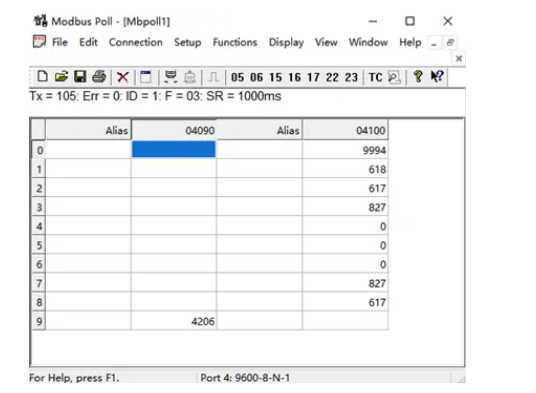Click the Disconnect toolbar icon
Image resolution: width=536 pixels, height=393 pixels.
point(190,77)
